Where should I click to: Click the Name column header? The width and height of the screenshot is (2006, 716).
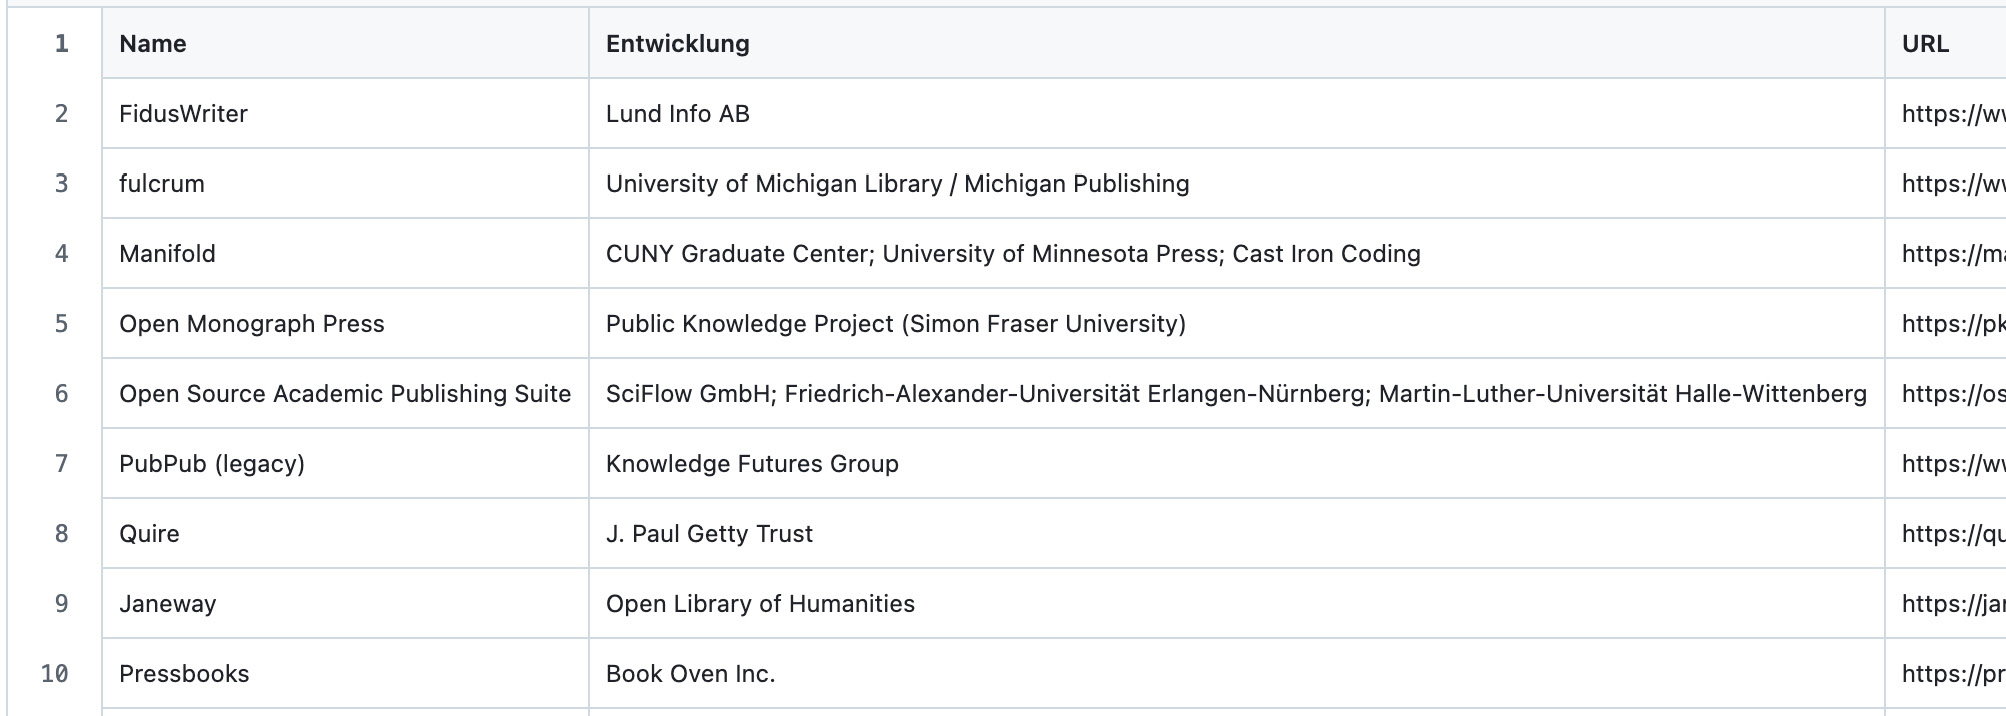pos(153,44)
